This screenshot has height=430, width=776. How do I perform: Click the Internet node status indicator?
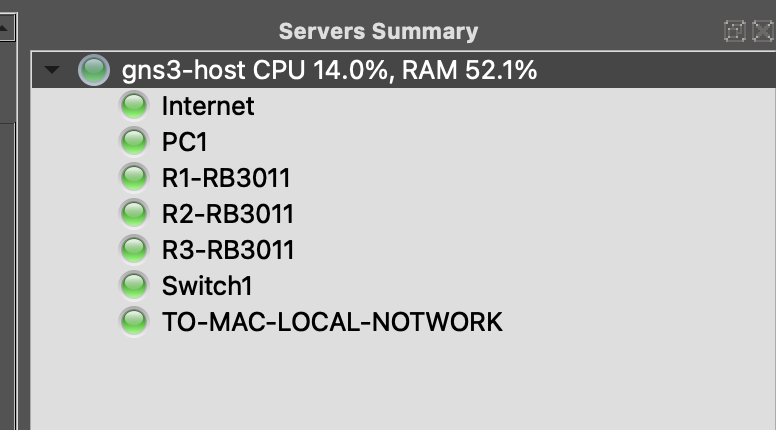(133, 106)
